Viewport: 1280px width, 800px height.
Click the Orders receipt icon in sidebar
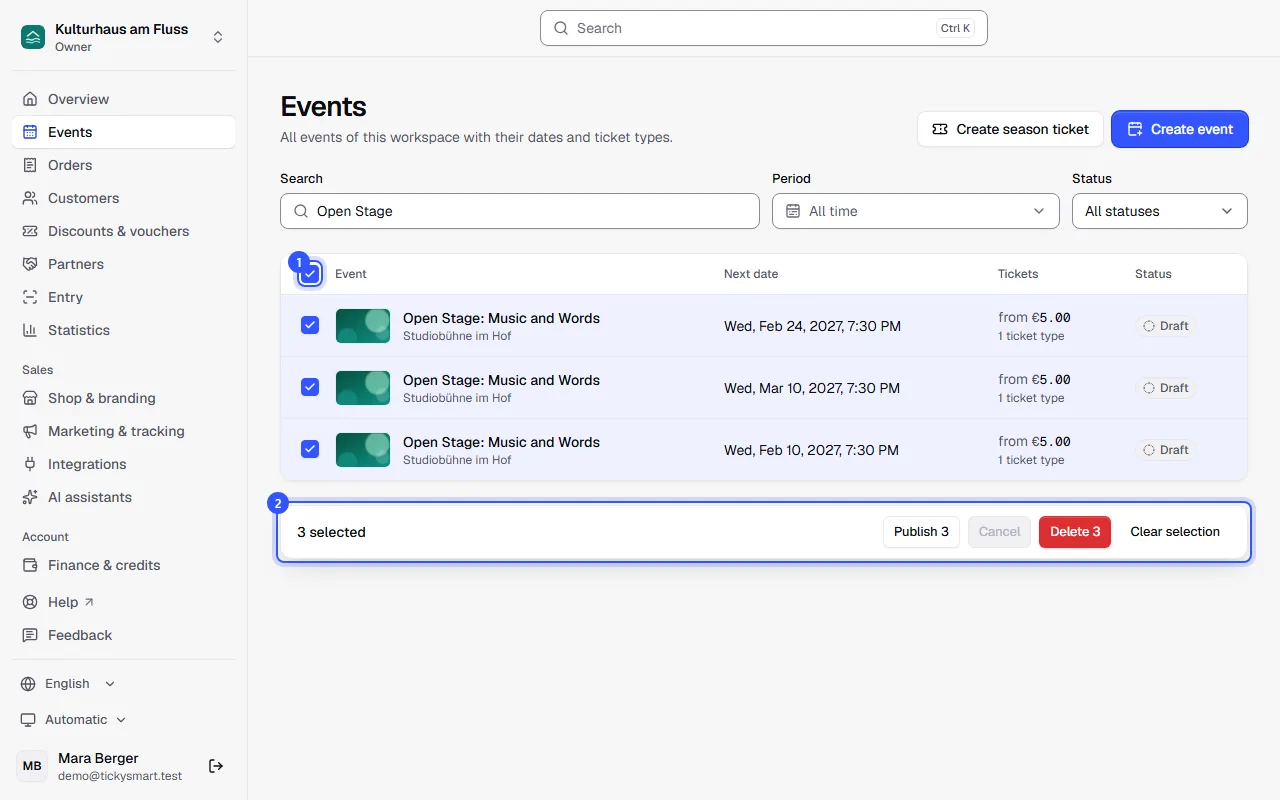click(x=30, y=165)
